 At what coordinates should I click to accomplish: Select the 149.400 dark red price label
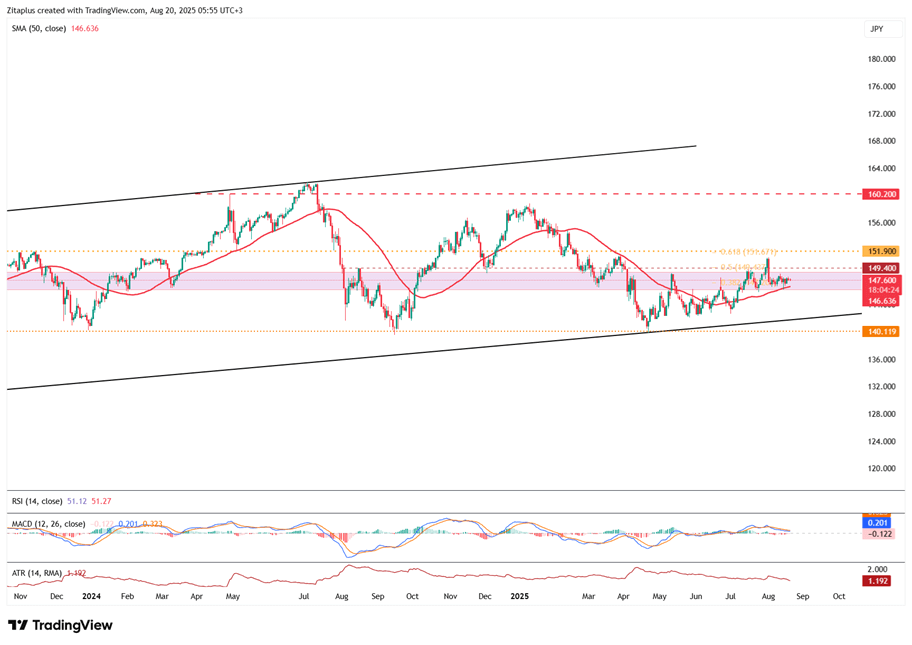coord(880,268)
